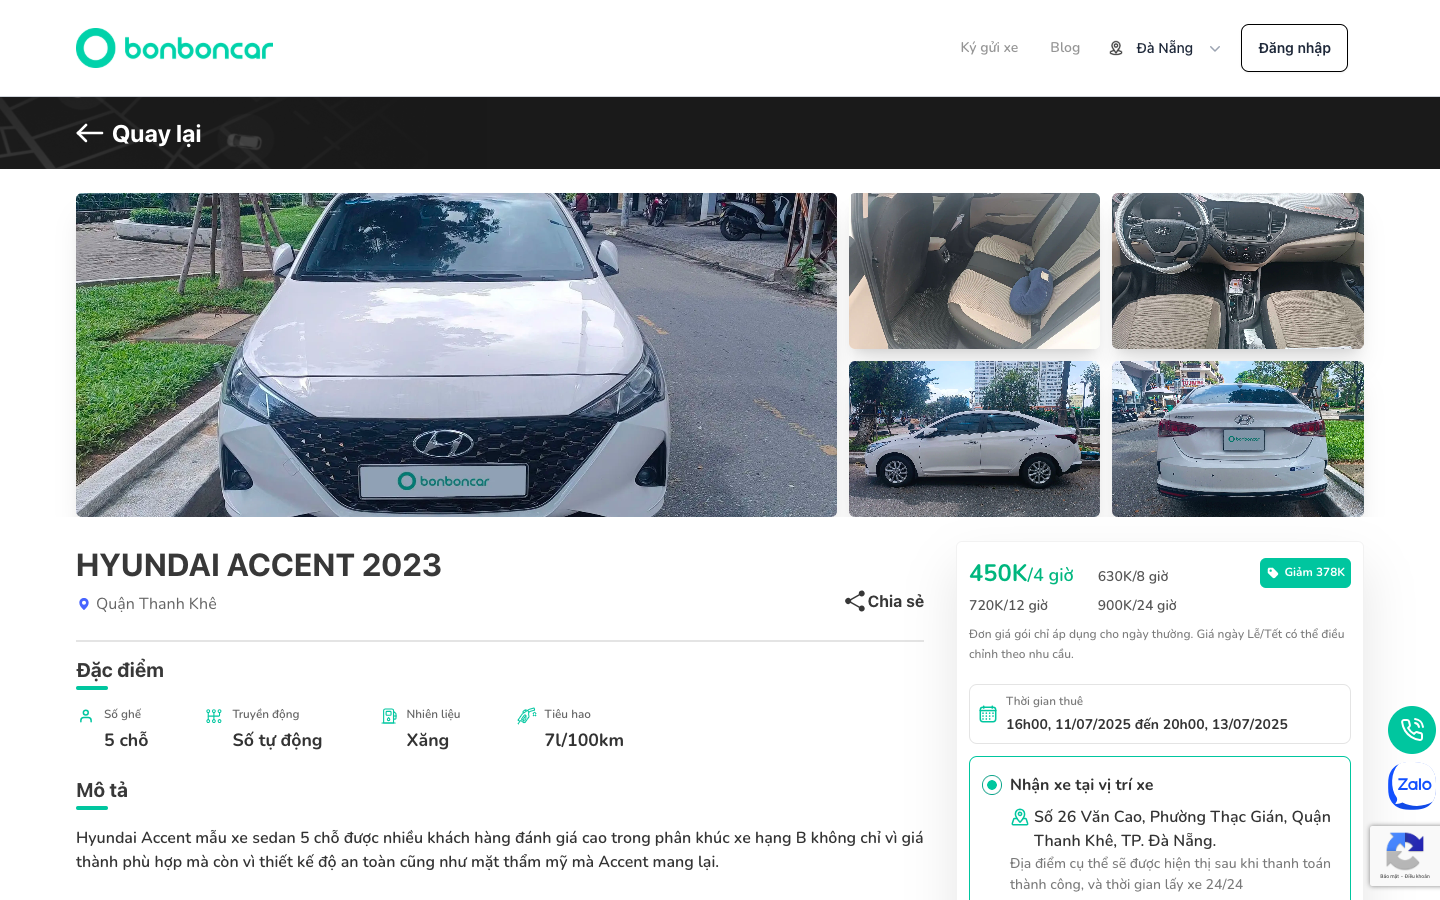Open the back seat interior photo

click(974, 271)
